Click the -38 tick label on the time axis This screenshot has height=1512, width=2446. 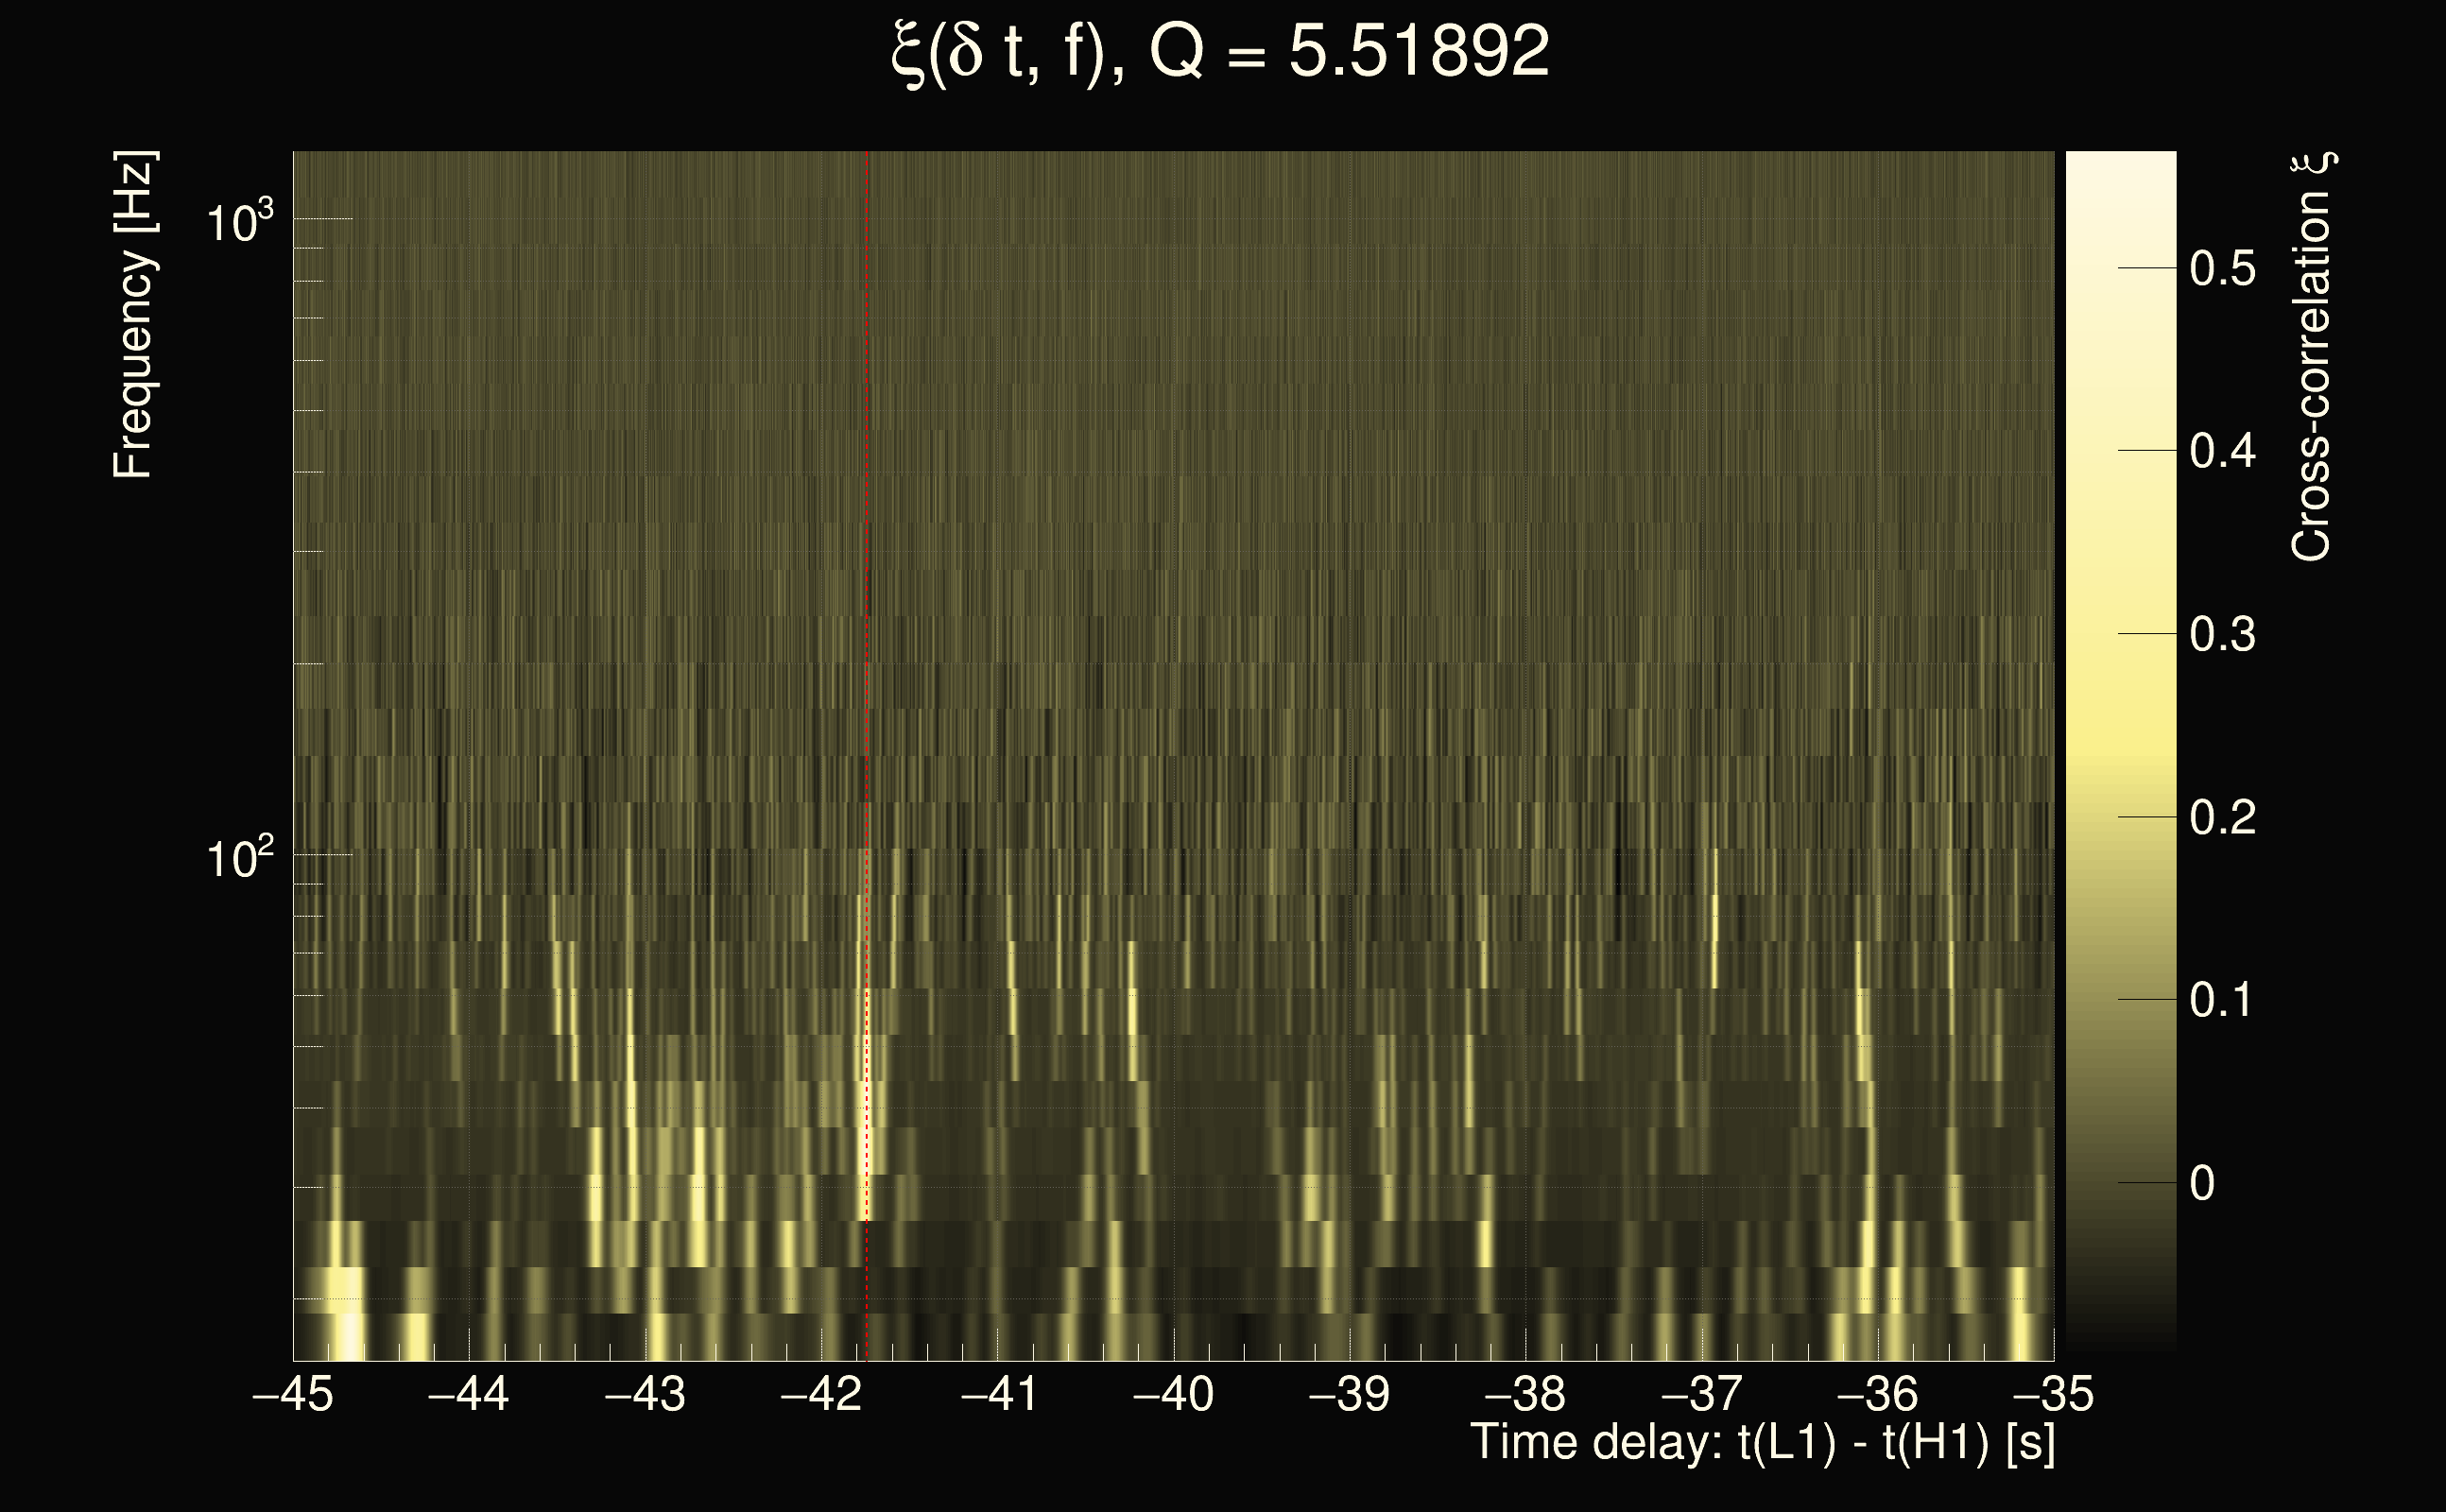pyautogui.click(x=1525, y=1394)
